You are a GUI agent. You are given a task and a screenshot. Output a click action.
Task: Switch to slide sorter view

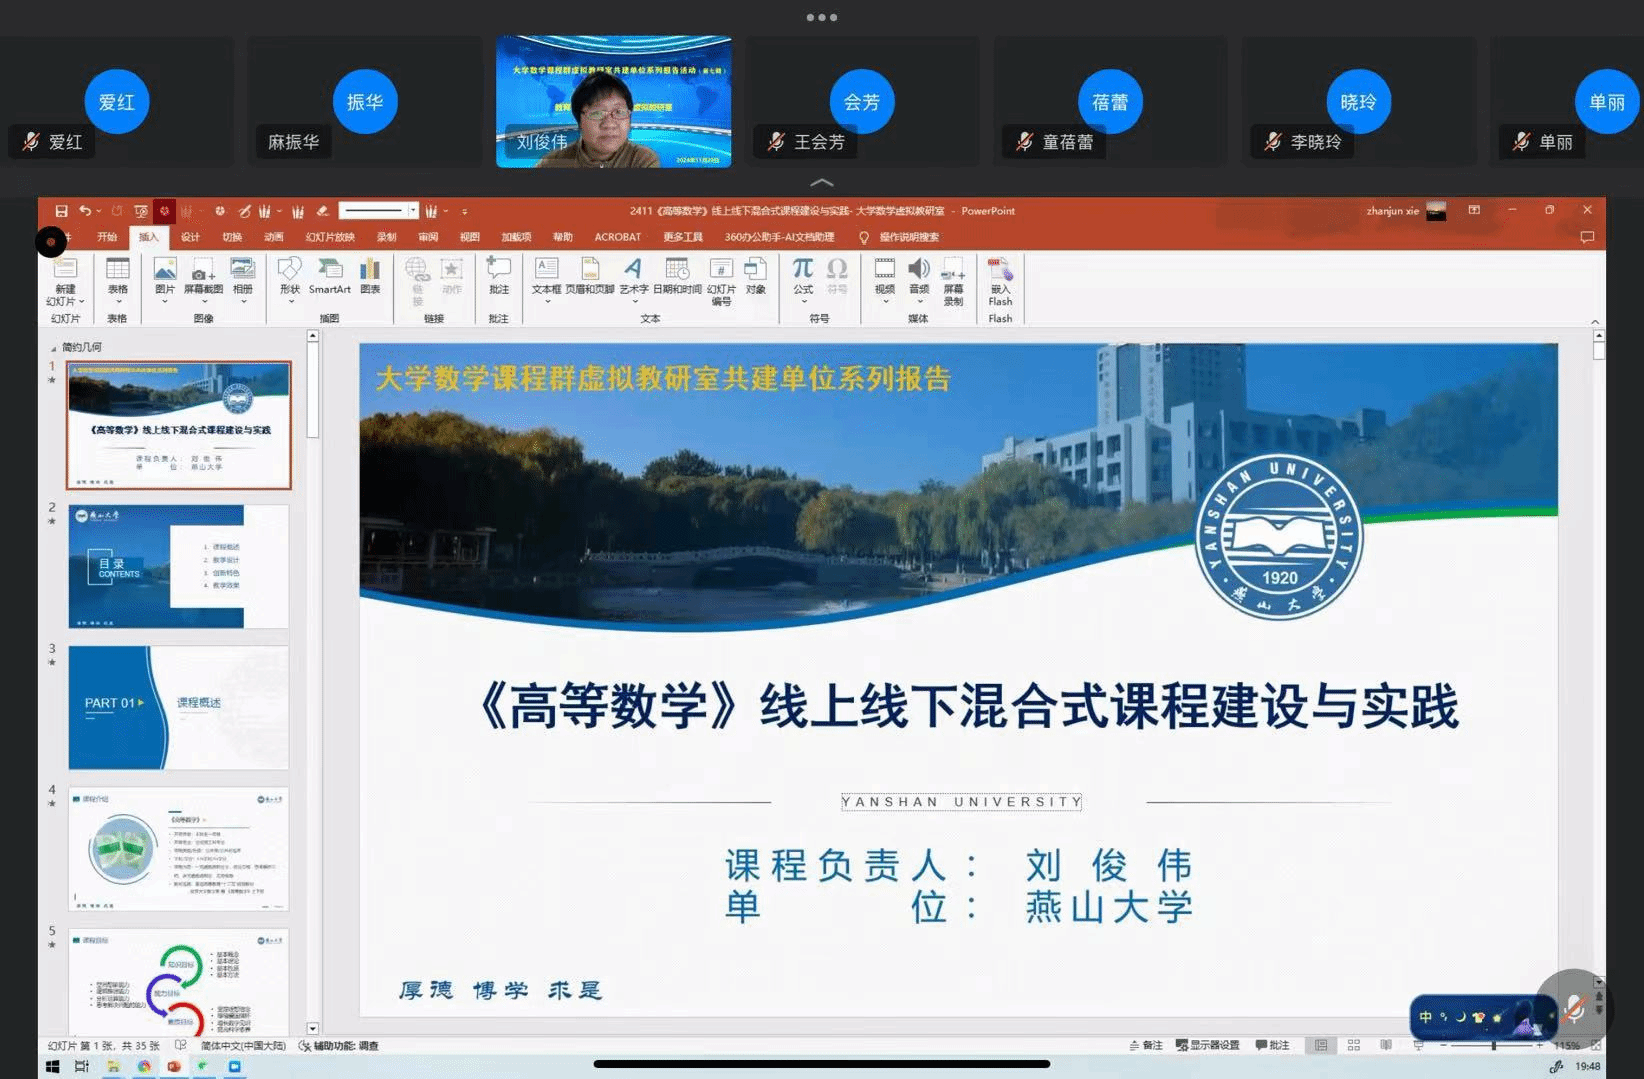pos(1353,1045)
